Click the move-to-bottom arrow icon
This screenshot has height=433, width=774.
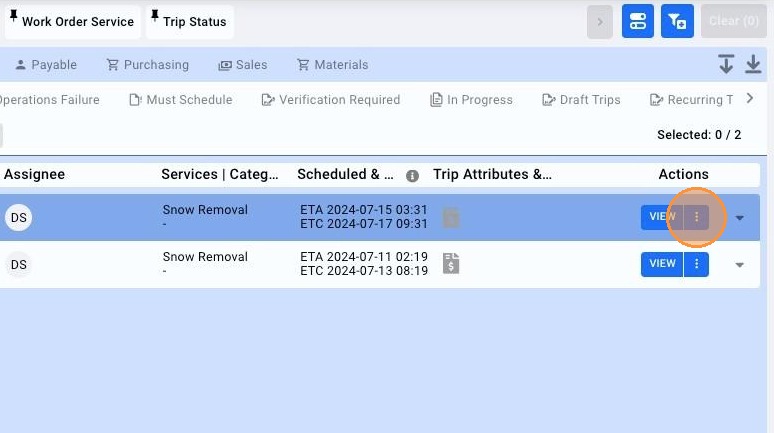(x=726, y=65)
